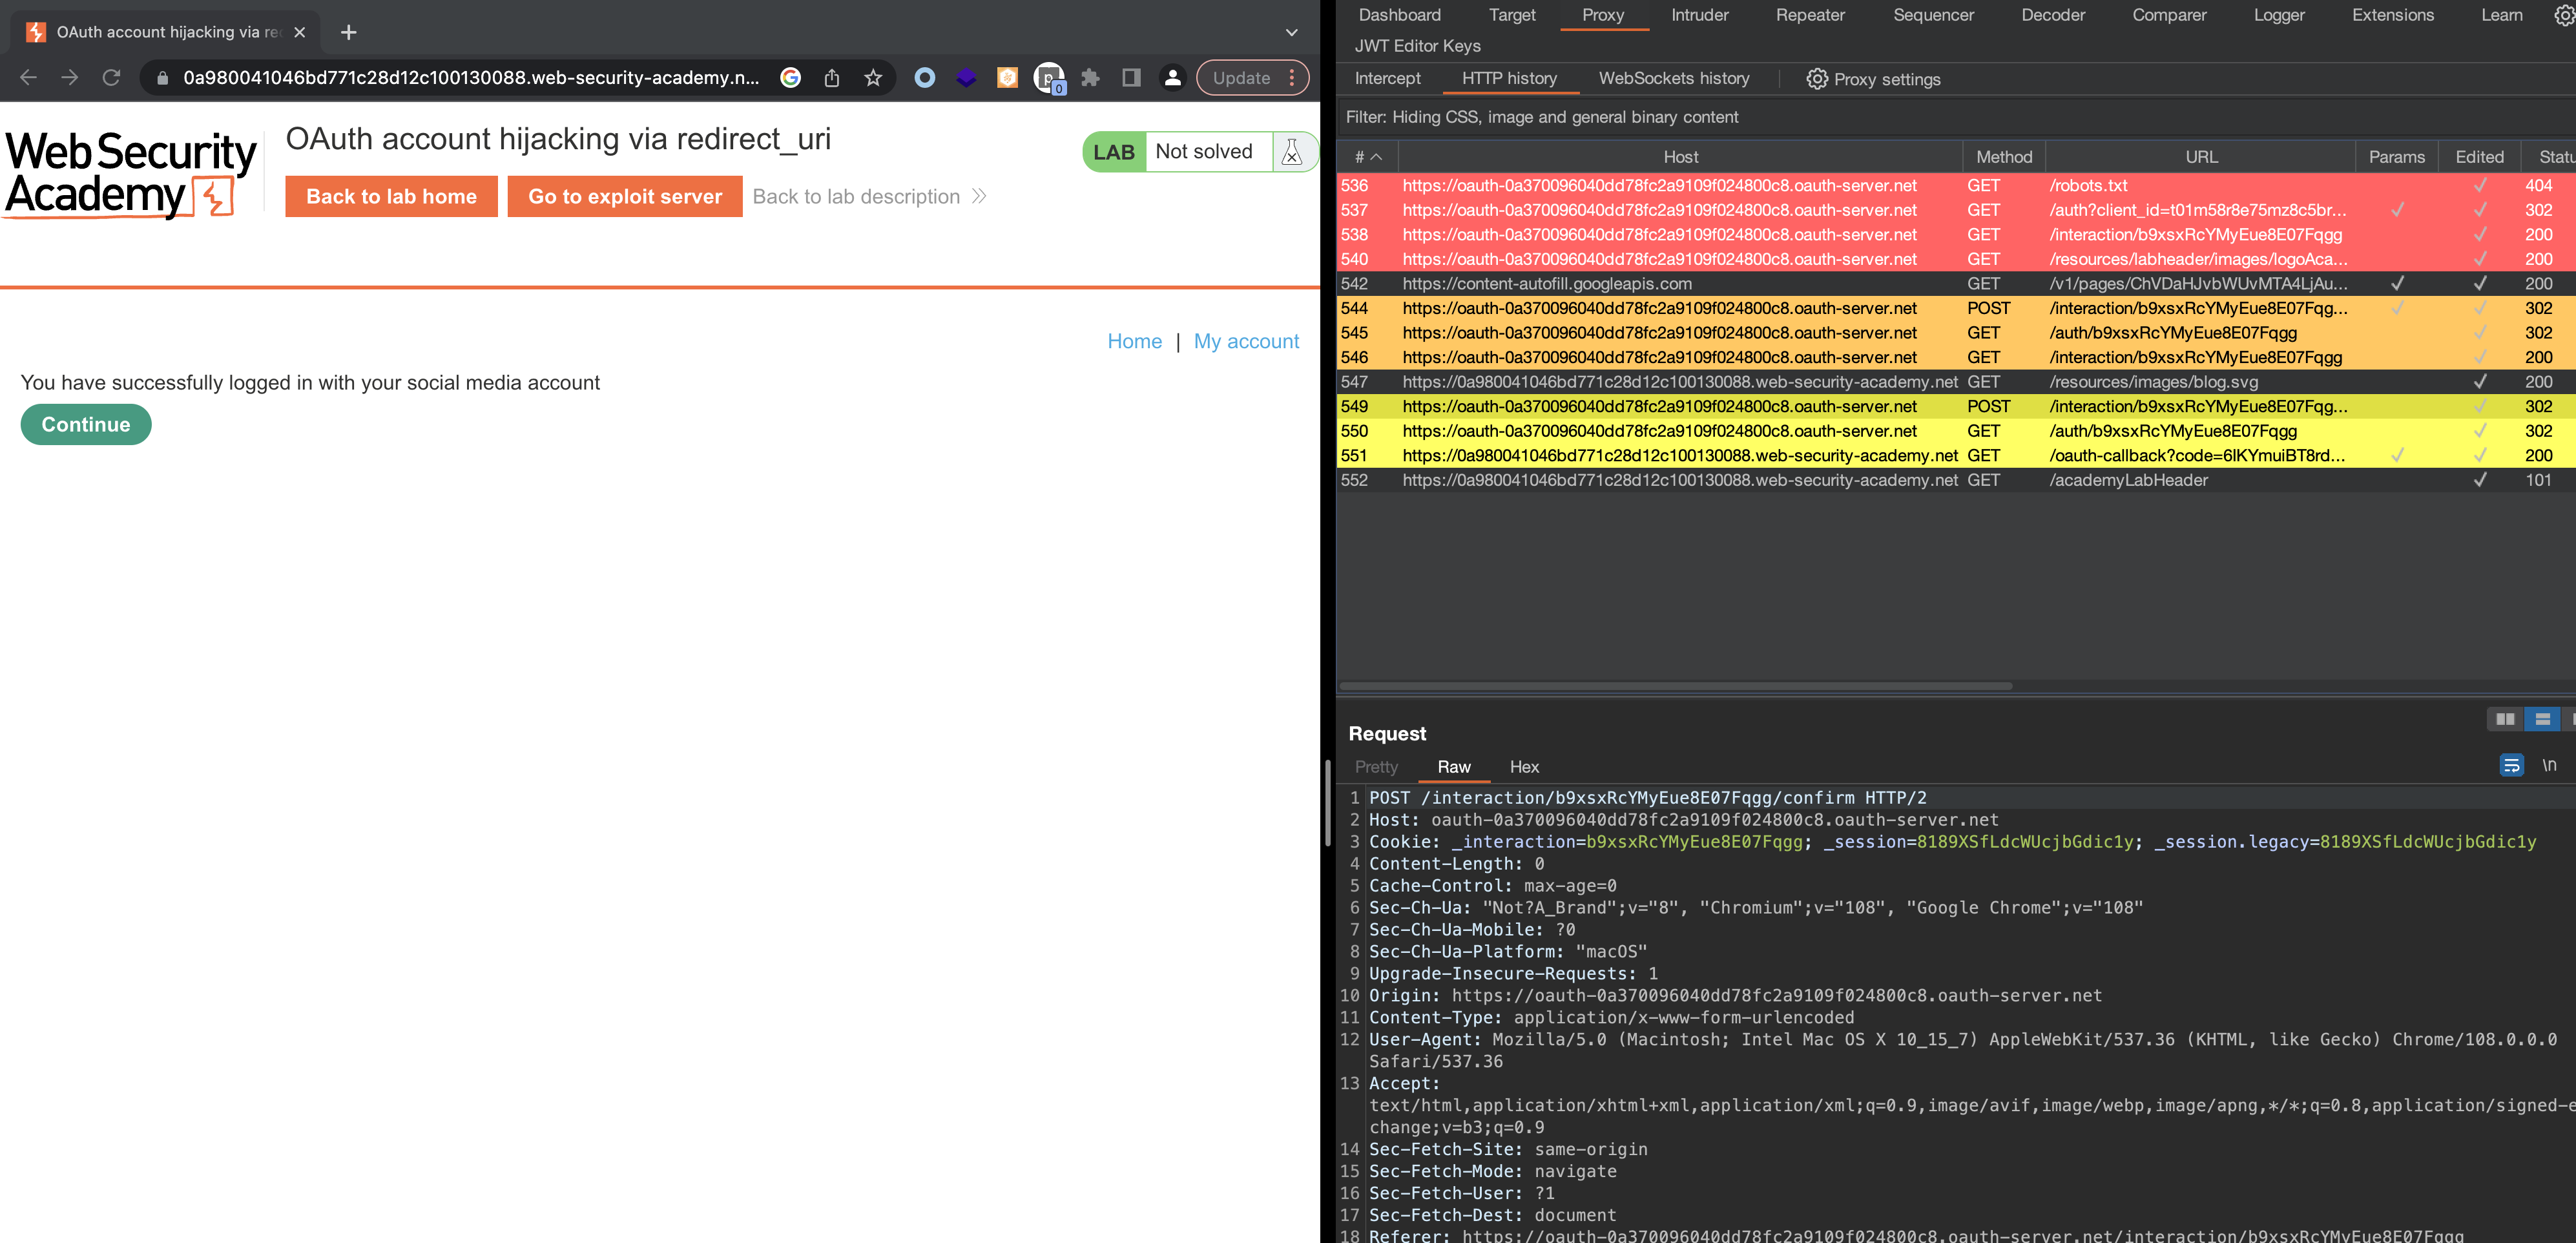Screen dimensions: 2576x1243
Task: Open the My account link
Action: pyautogui.click(x=1245, y=341)
